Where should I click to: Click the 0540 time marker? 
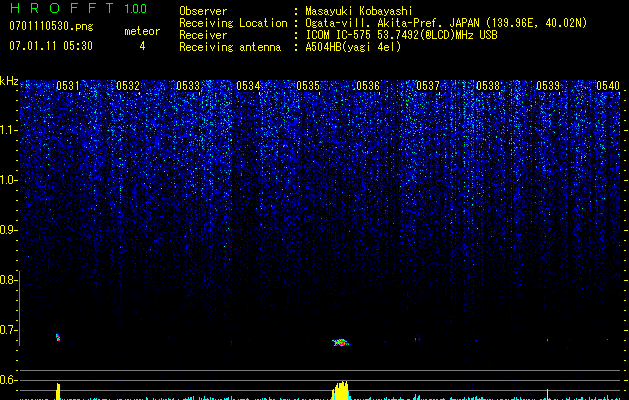click(x=608, y=85)
